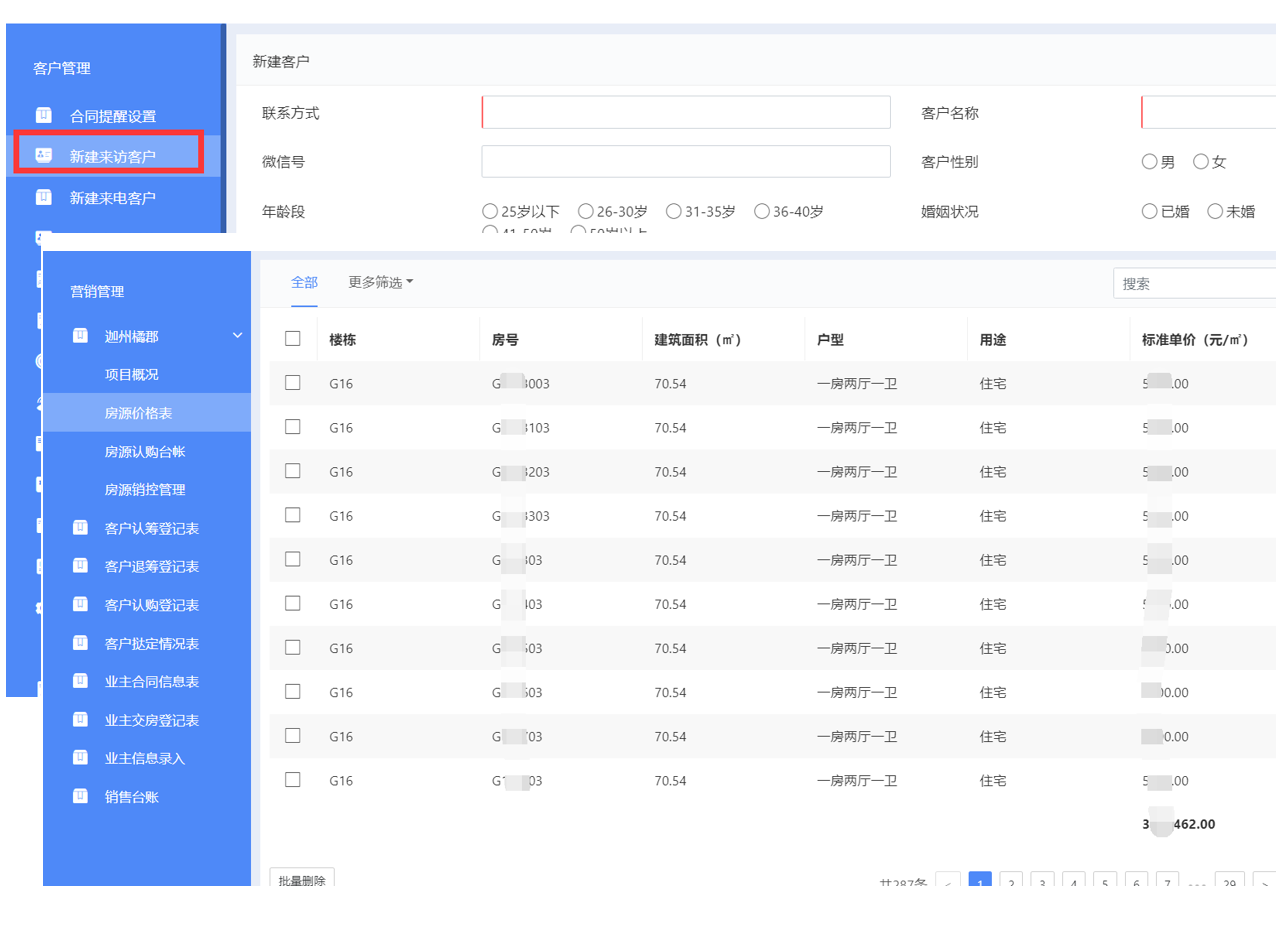This screenshot has width=1276, height=928.
Task: Click the 批量删除 button
Action: [302, 880]
